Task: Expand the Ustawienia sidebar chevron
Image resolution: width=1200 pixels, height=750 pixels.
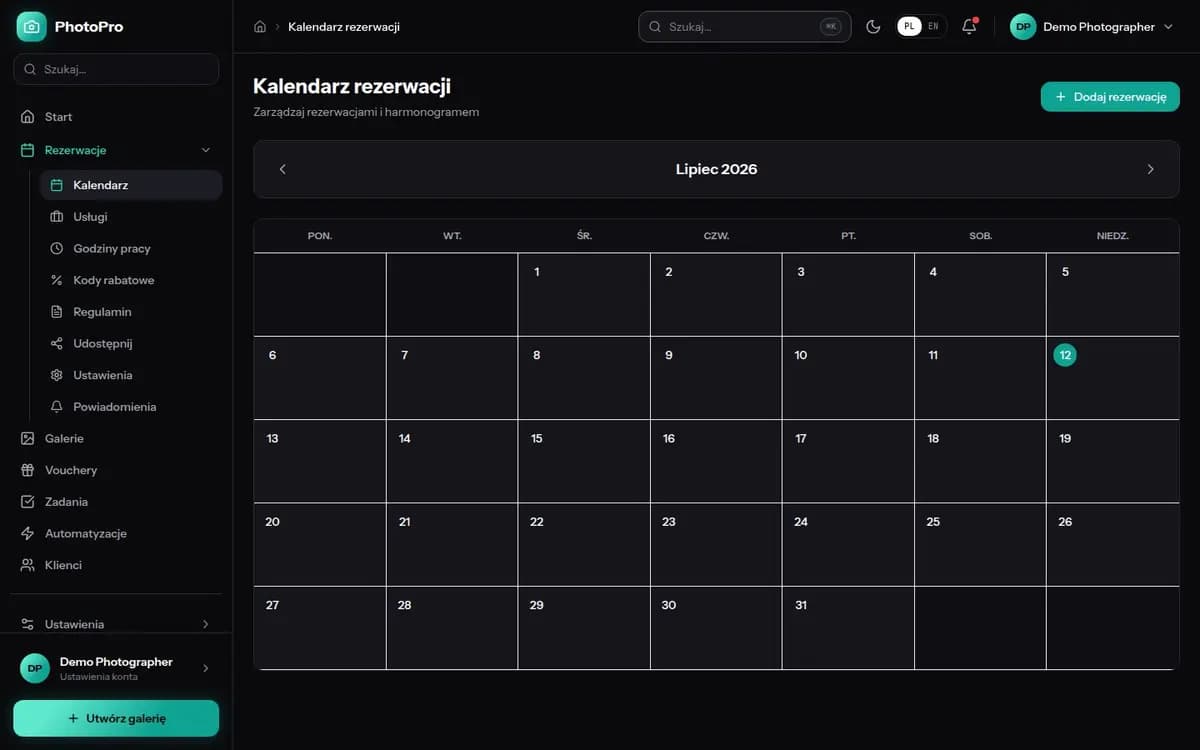Action: (x=206, y=624)
